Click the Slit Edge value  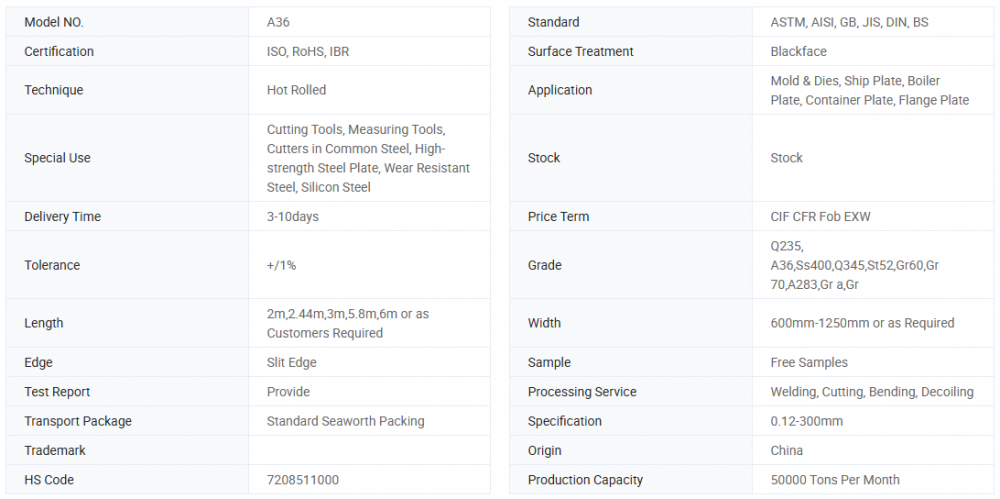[x=292, y=363]
